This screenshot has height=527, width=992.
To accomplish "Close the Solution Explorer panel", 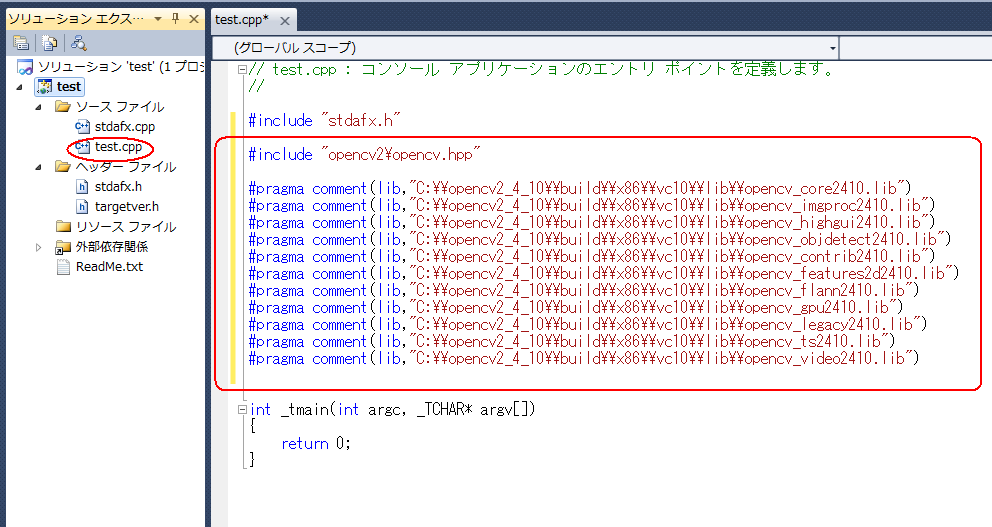I will [194, 19].
